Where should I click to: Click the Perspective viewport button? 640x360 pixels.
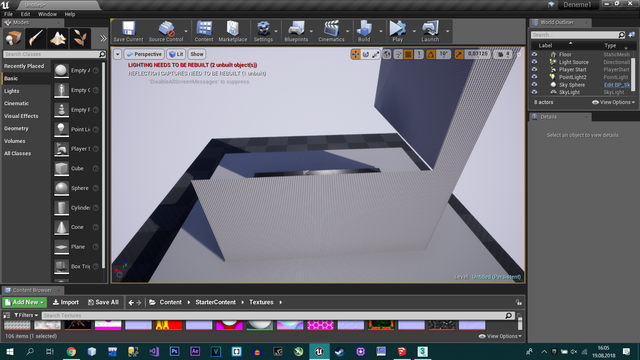pos(144,54)
